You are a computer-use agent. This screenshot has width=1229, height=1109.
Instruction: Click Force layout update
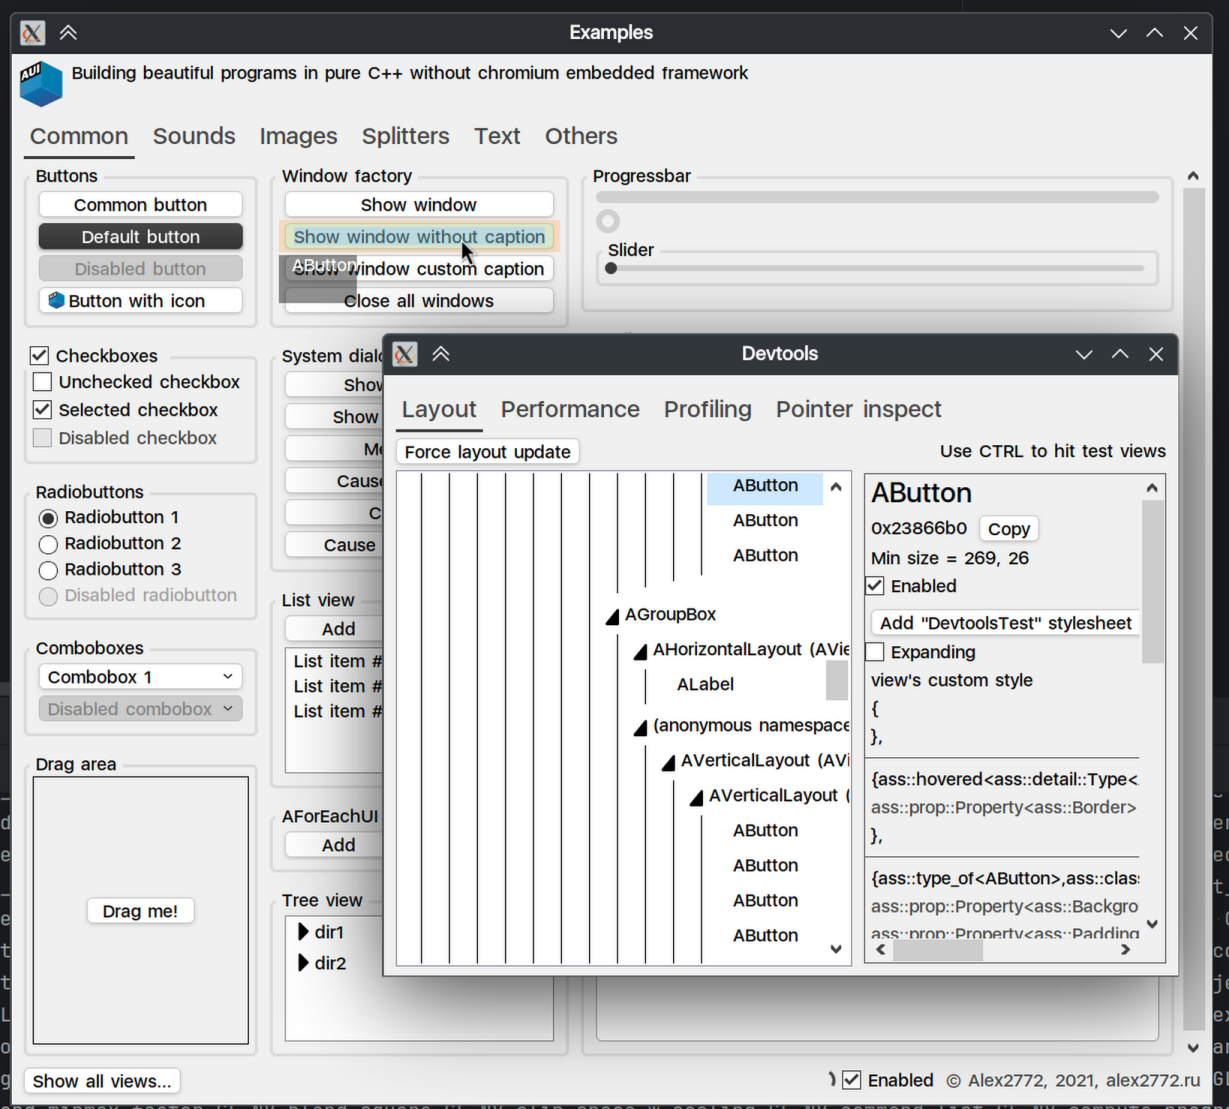[x=488, y=452]
